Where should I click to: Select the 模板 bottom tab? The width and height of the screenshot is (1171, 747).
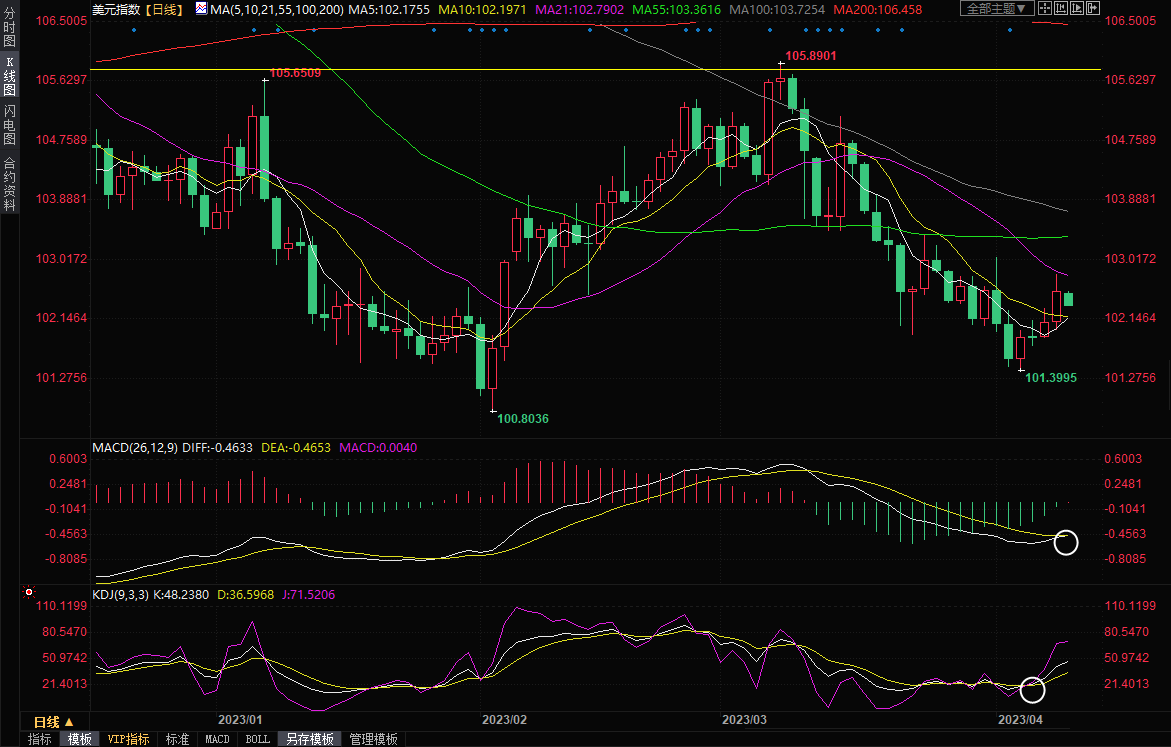click(x=80, y=739)
